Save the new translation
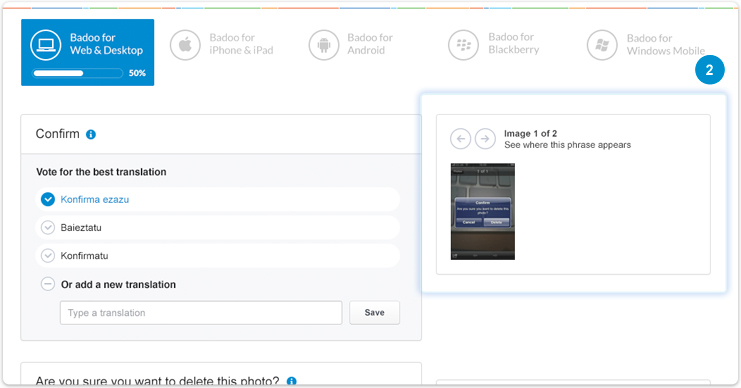This screenshot has height=388, width=741. click(x=374, y=313)
